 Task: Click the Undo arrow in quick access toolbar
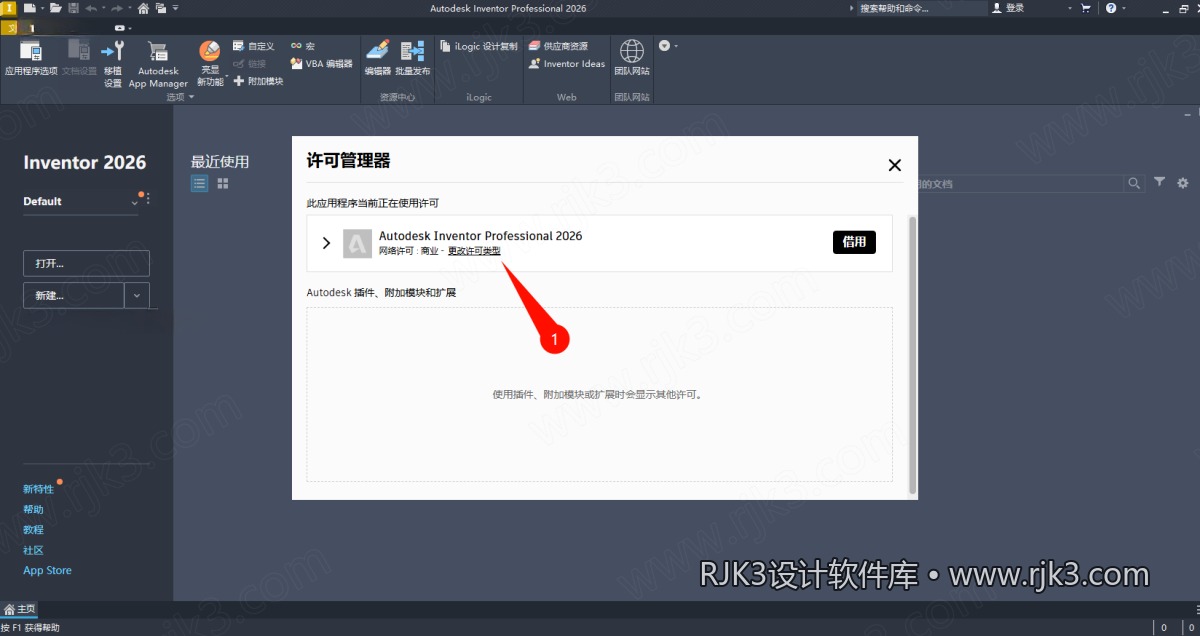pos(91,8)
